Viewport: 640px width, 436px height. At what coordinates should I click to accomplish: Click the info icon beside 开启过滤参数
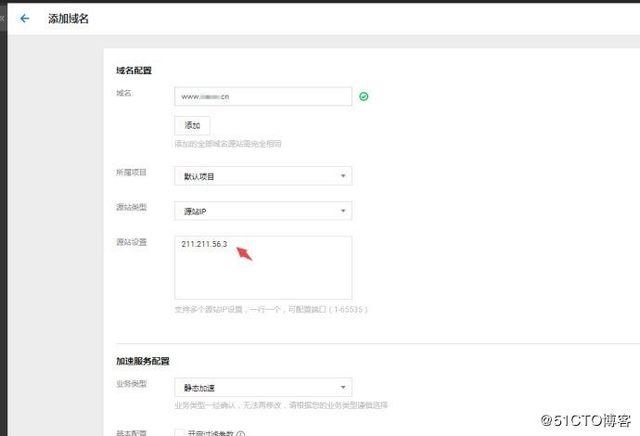[x=240, y=434]
